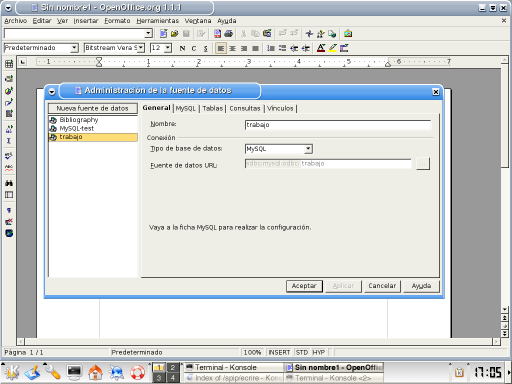Viewport: 512px width, 384px height.
Task: Click the Print document icon
Action: tap(228, 33)
